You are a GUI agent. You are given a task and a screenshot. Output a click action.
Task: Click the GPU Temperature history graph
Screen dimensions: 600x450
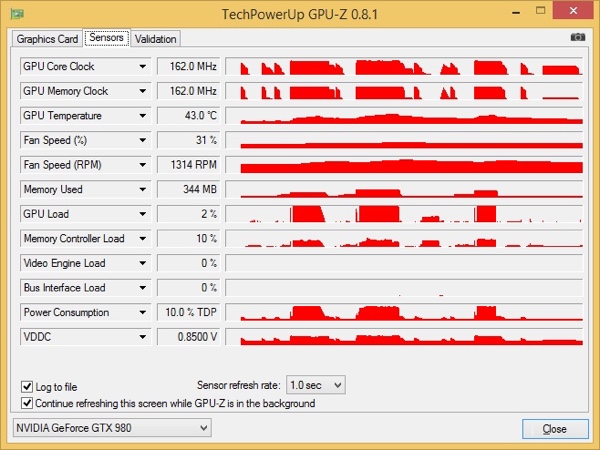[x=404, y=116]
